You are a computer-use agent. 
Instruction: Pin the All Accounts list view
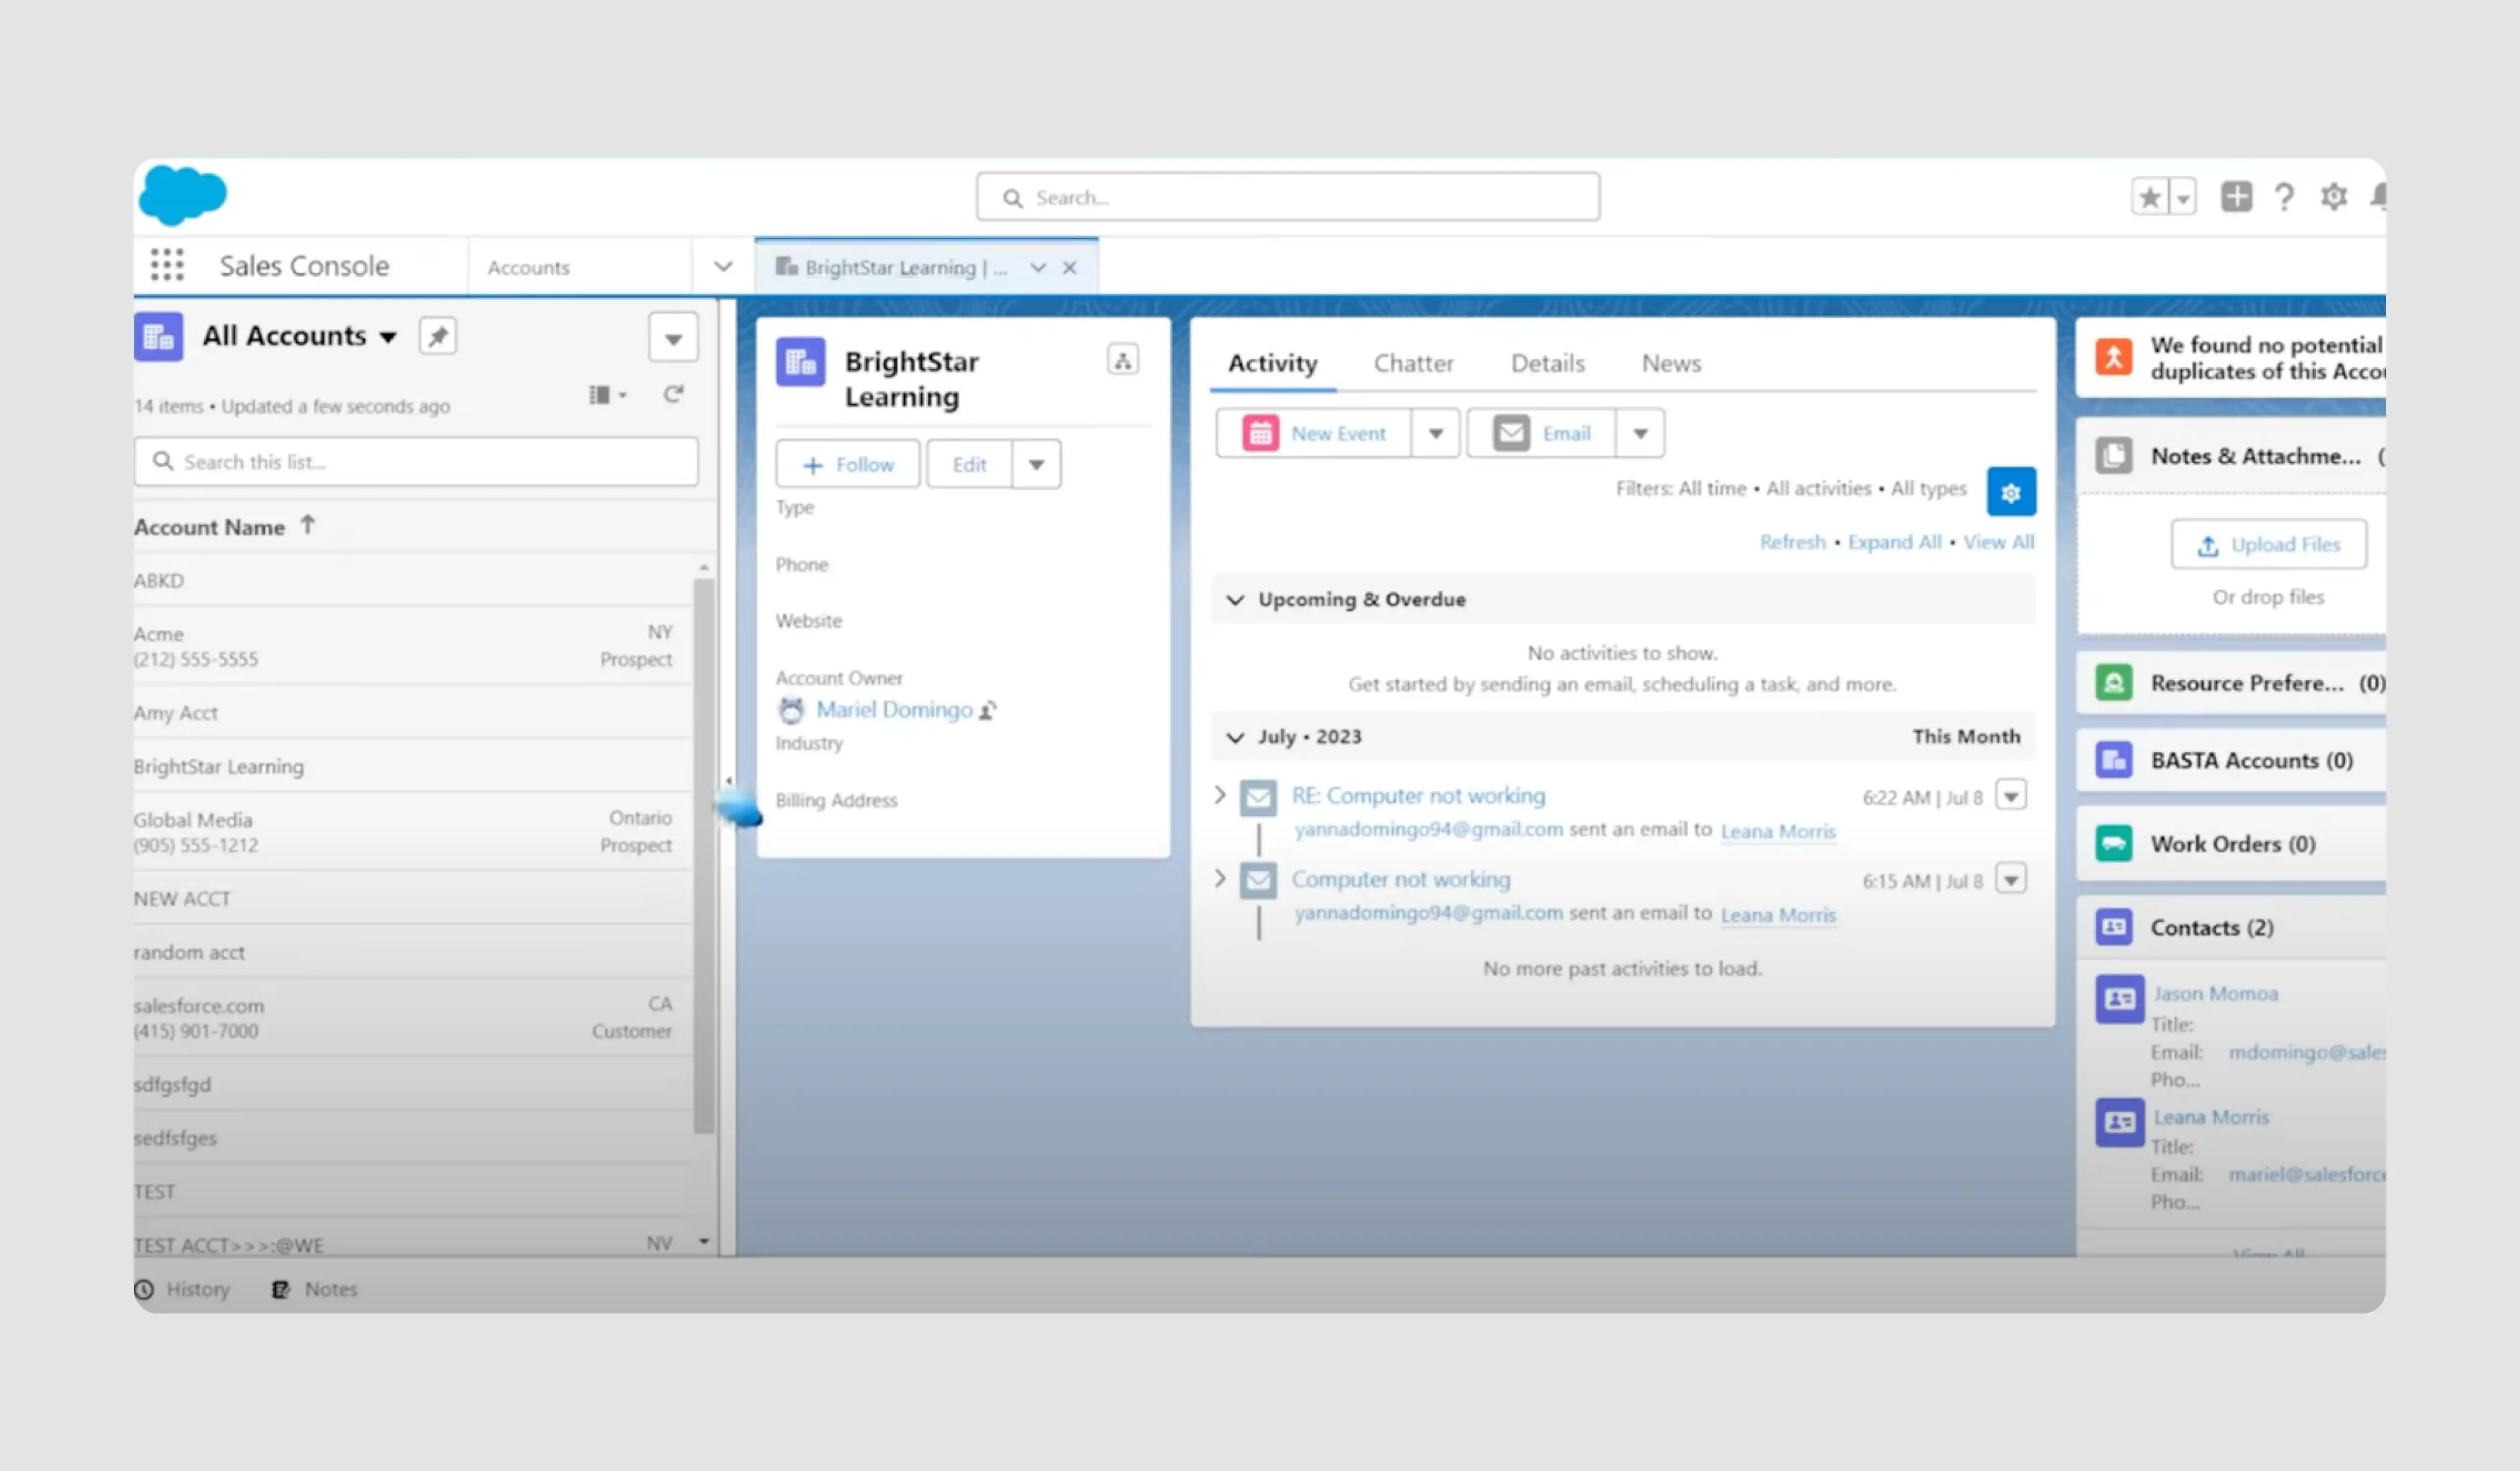point(437,335)
